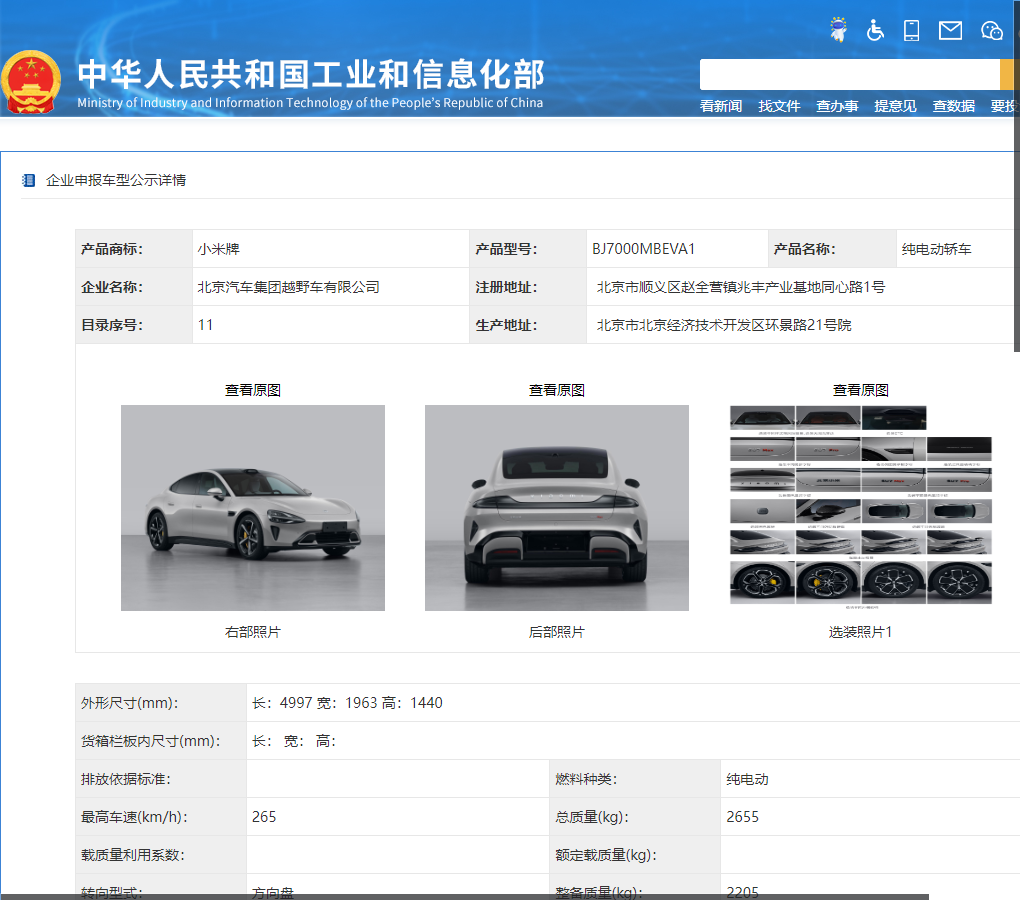Open the optional equipment photo collage
The image size is (1020, 900).
[861, 508]
